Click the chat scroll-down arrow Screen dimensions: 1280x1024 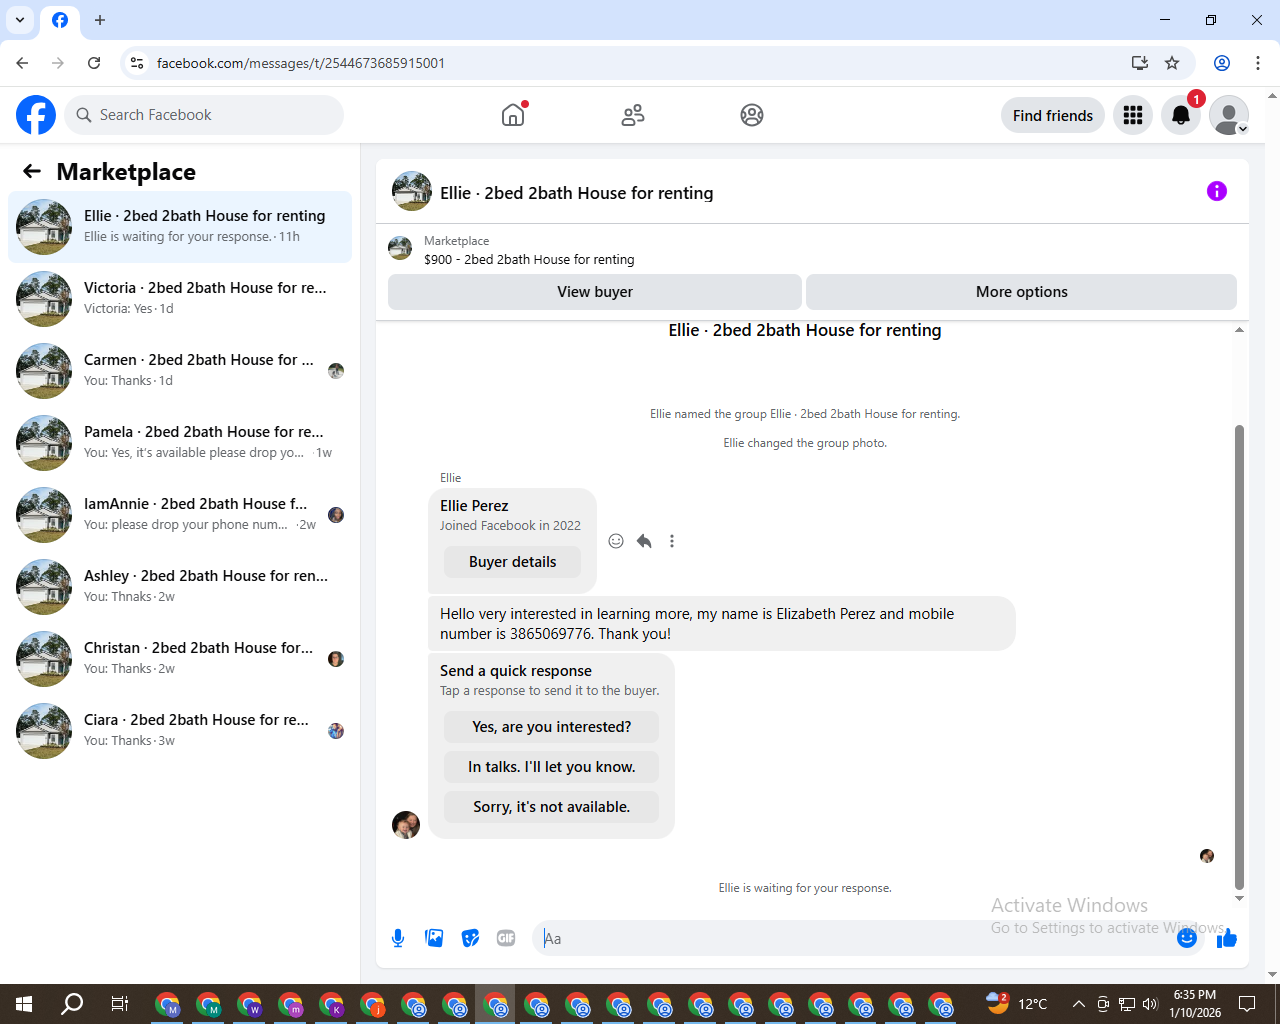[1239, 898]
